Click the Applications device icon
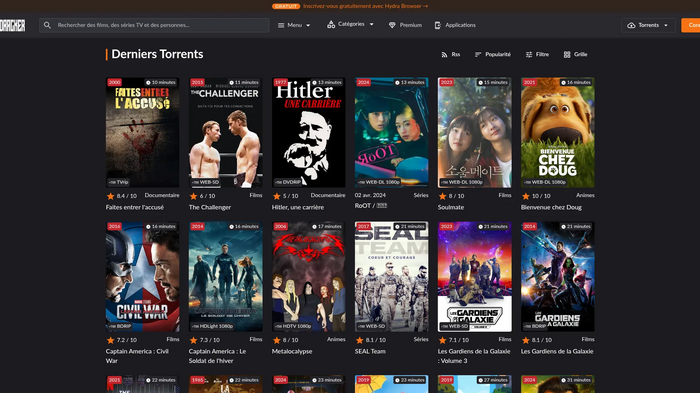Screen dimensions: 700x393 point(438,25)
